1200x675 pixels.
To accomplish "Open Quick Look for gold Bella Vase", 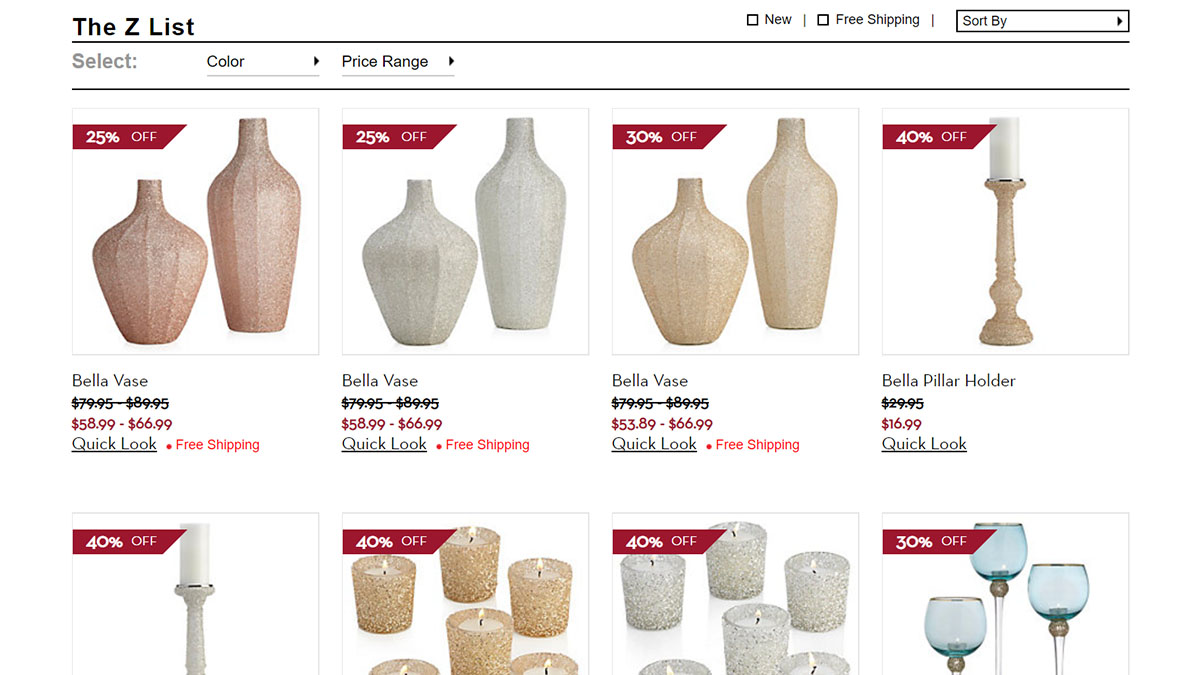I will pos(654,444).
